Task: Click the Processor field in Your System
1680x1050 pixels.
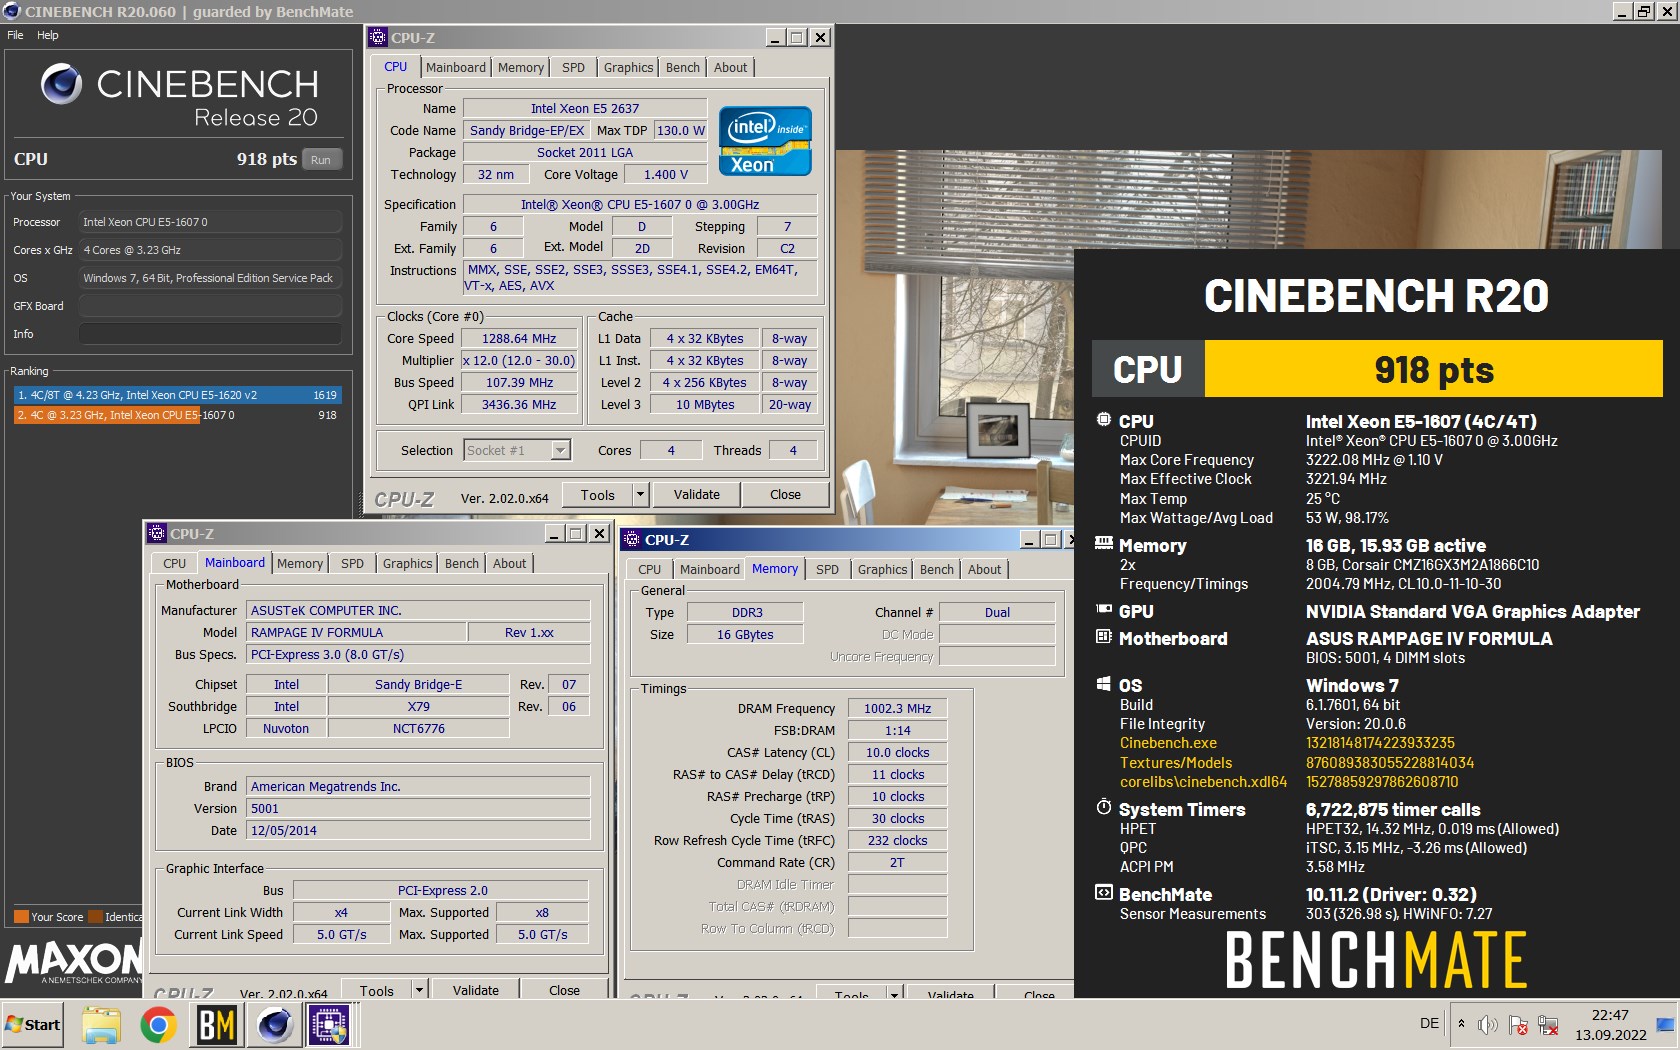Action: tap(210, 222)
